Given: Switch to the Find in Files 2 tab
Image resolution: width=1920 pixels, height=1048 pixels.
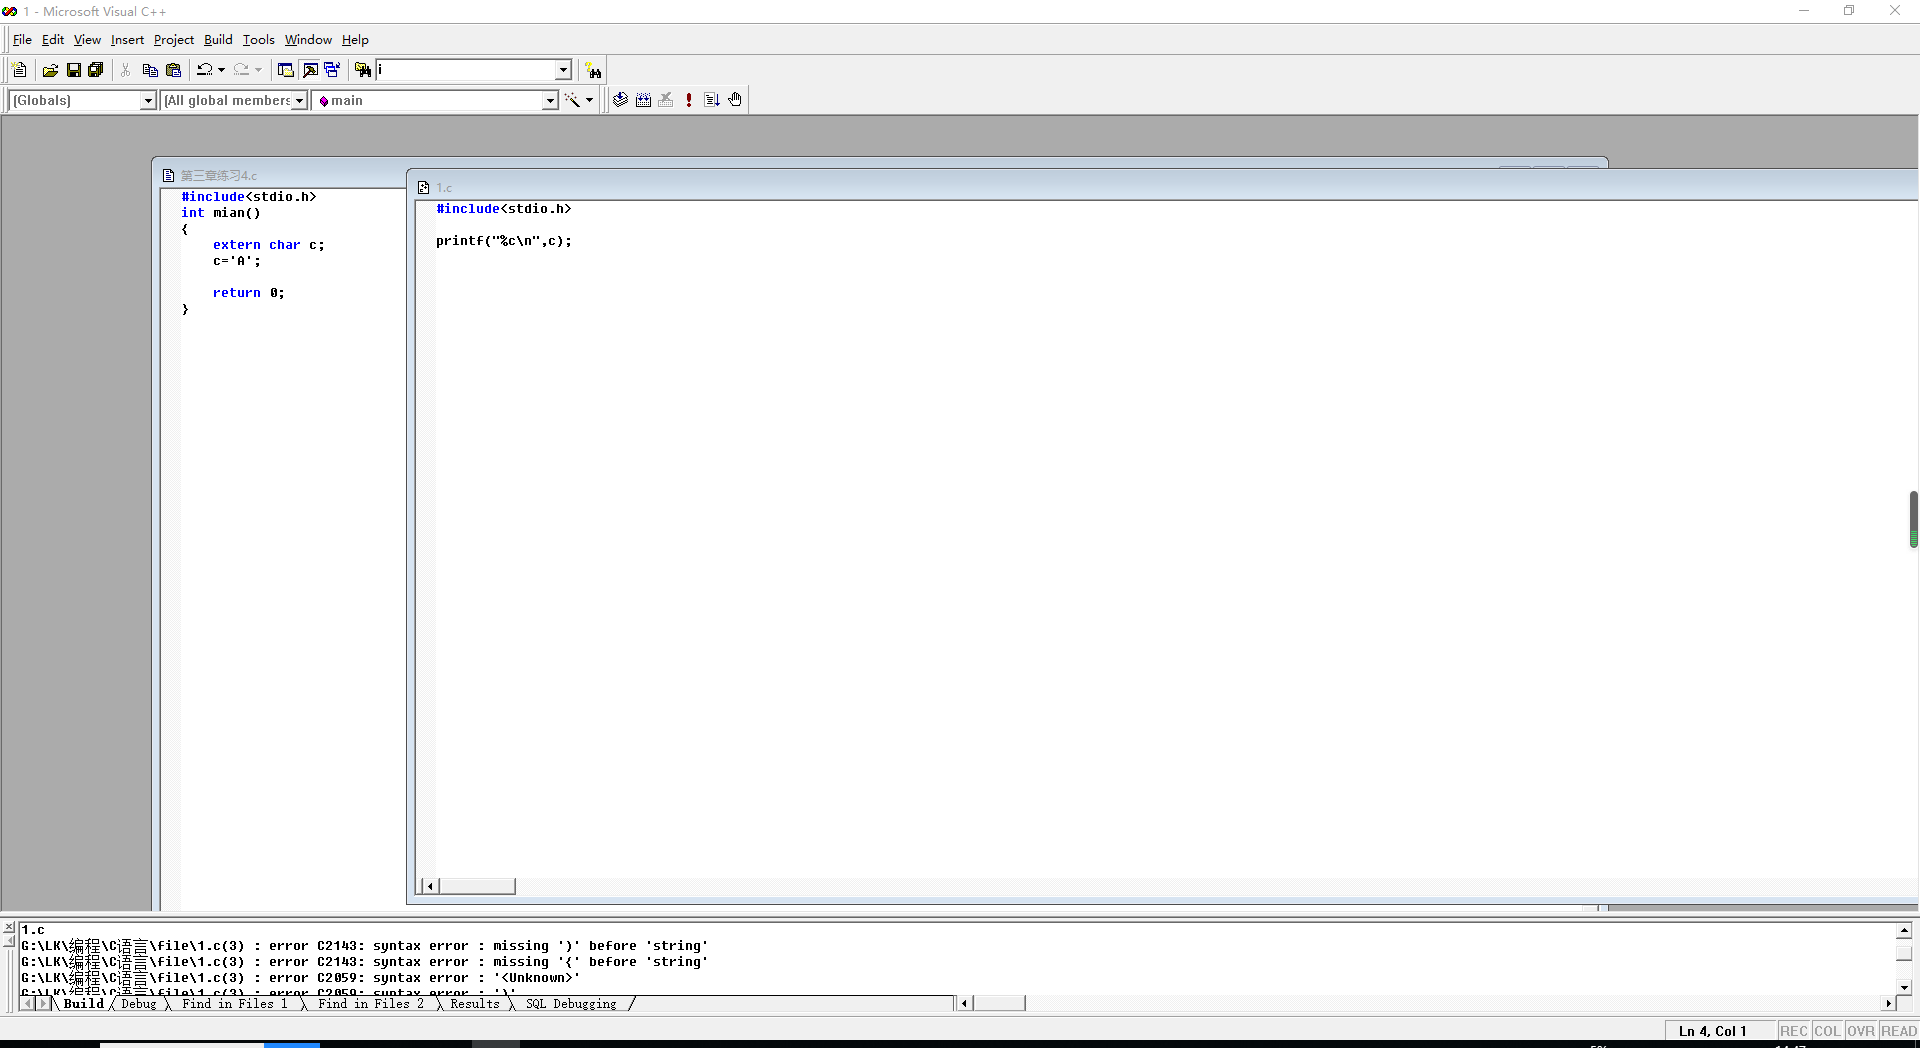Looking at the screenshot, I should coord(371,1004).
